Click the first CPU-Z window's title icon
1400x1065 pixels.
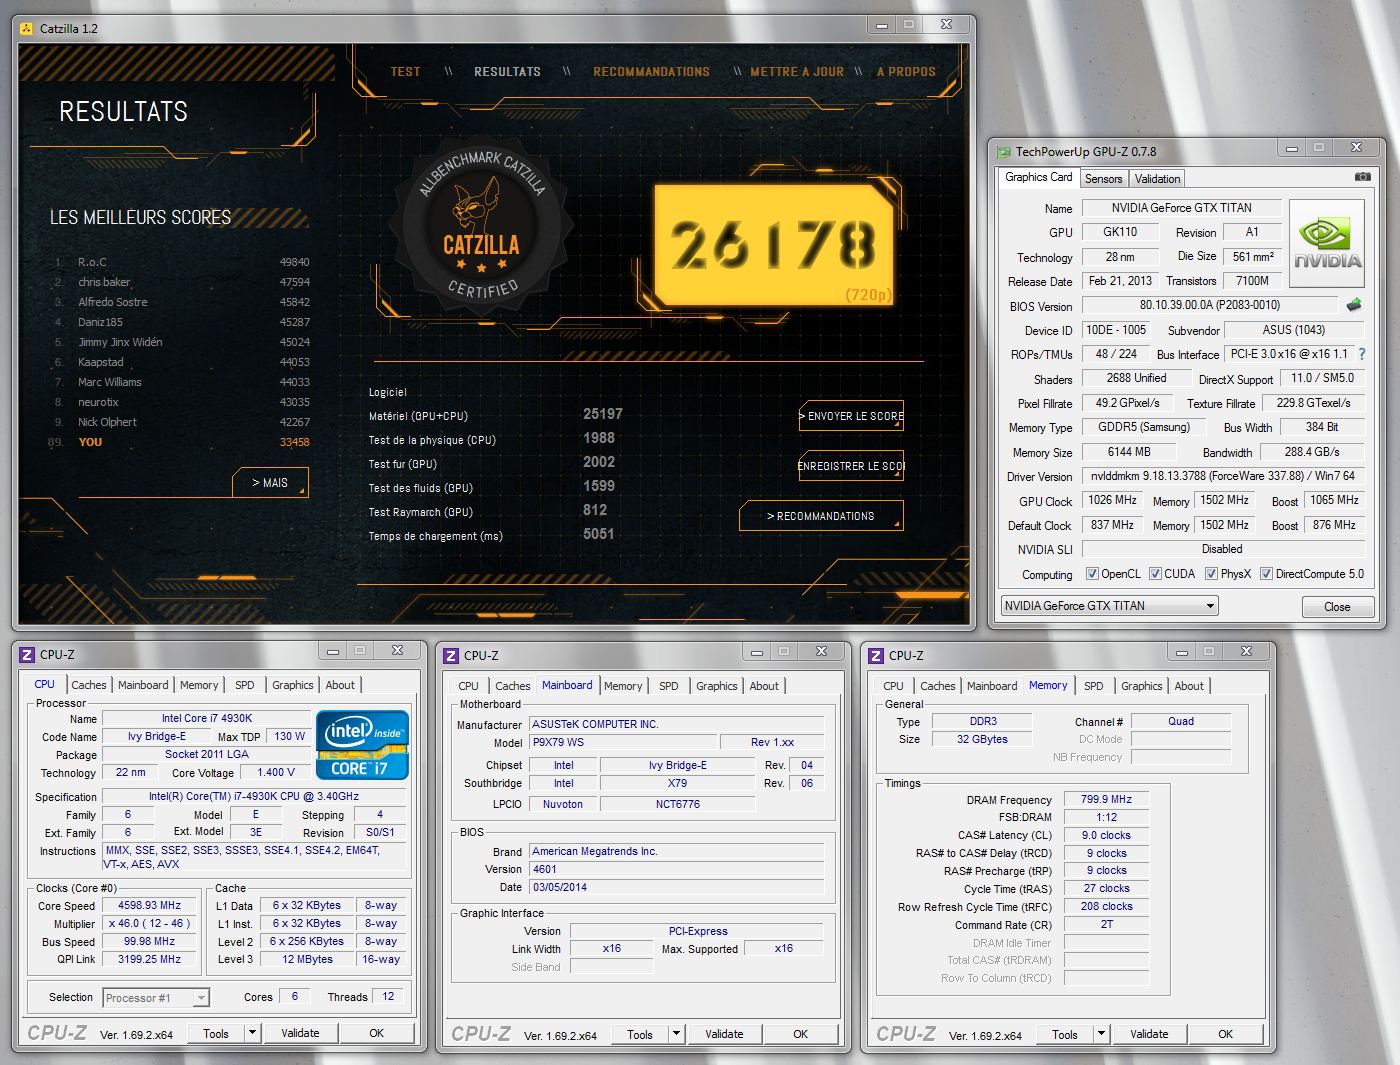click(27, 655)
